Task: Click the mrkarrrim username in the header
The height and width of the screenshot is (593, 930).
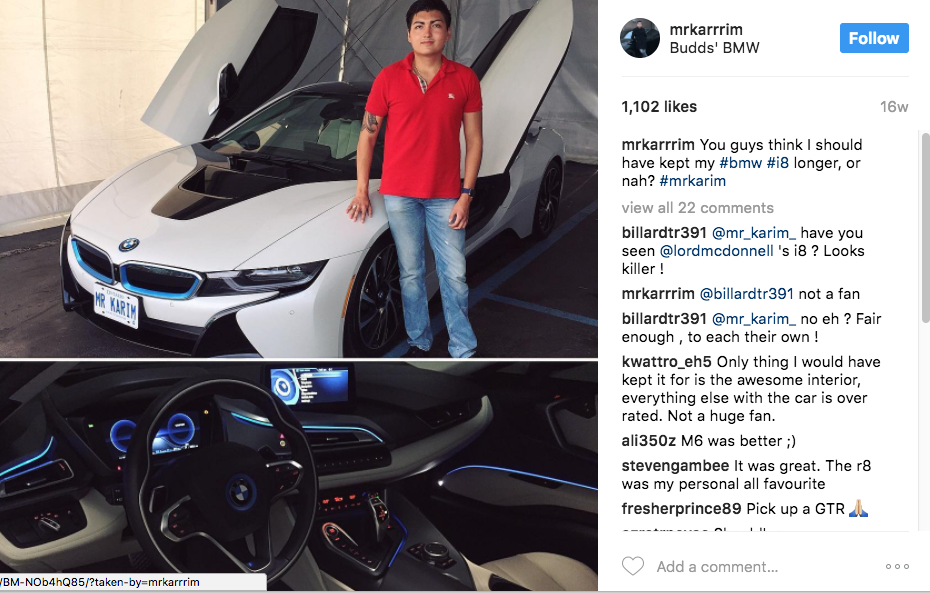Action: coord(706,29)
